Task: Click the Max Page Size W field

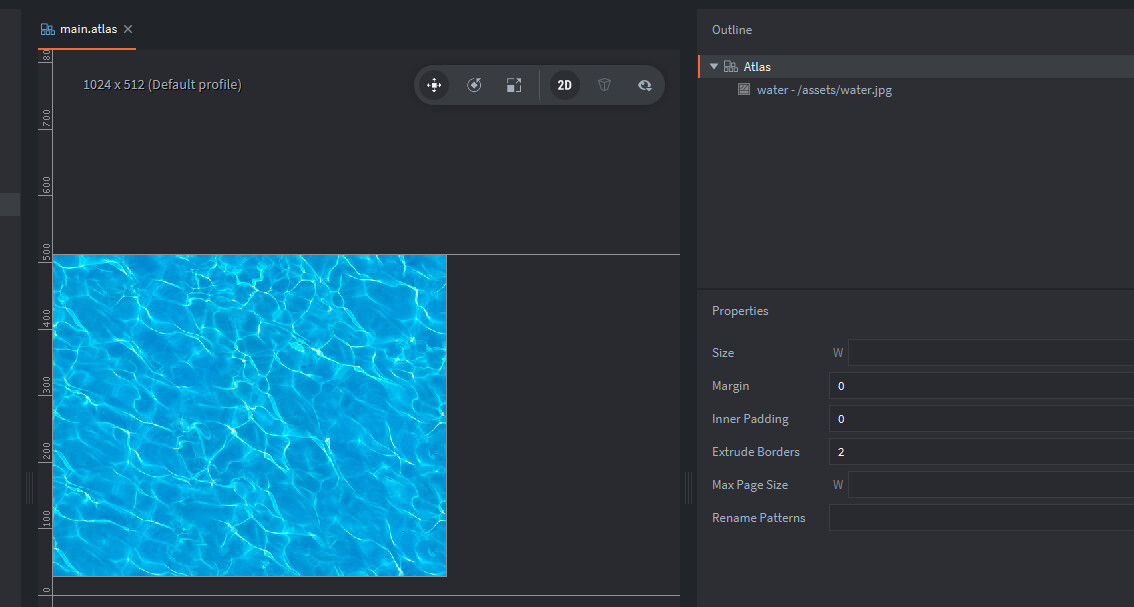Action: (x=990, y=485)
